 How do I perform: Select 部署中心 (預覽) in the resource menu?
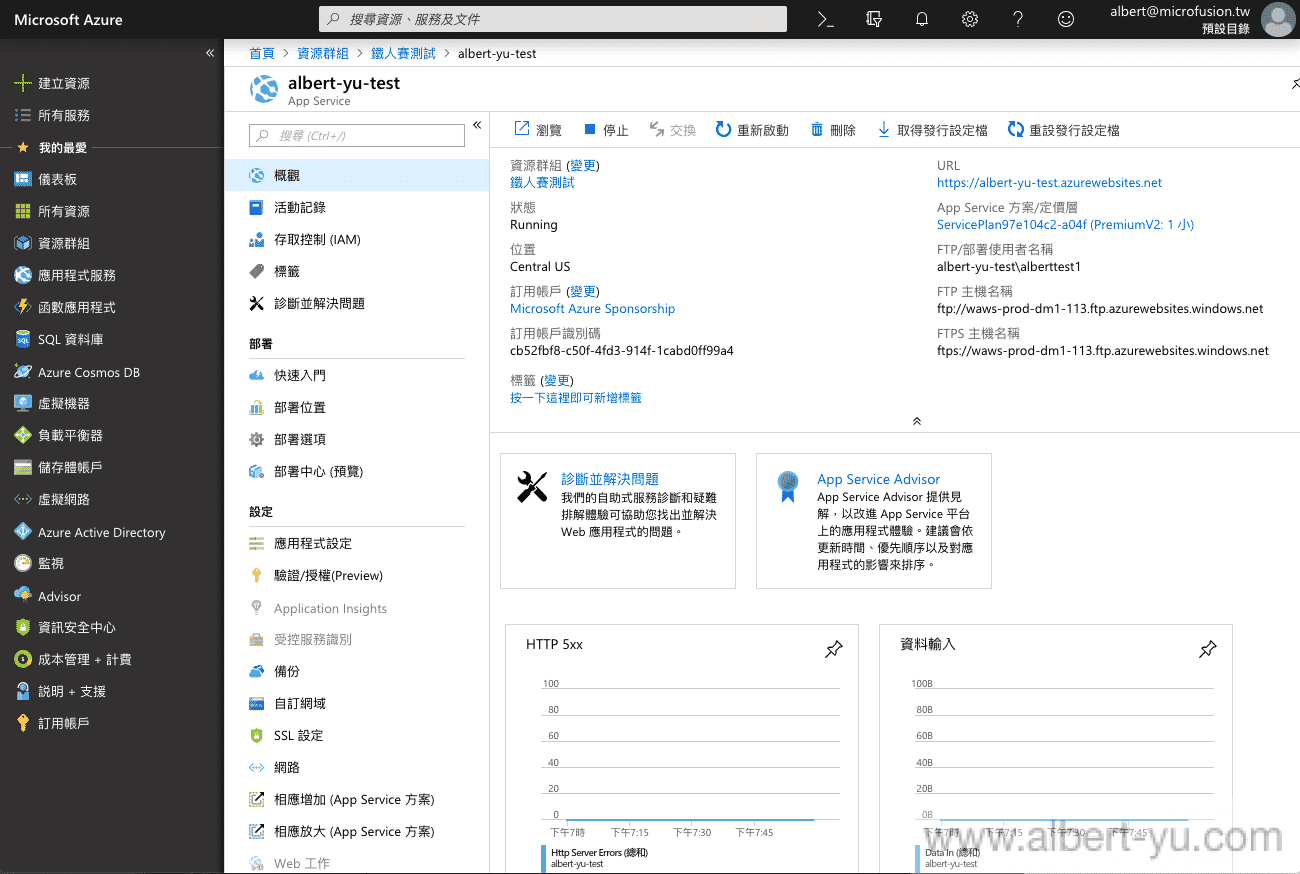click(357, 471)
